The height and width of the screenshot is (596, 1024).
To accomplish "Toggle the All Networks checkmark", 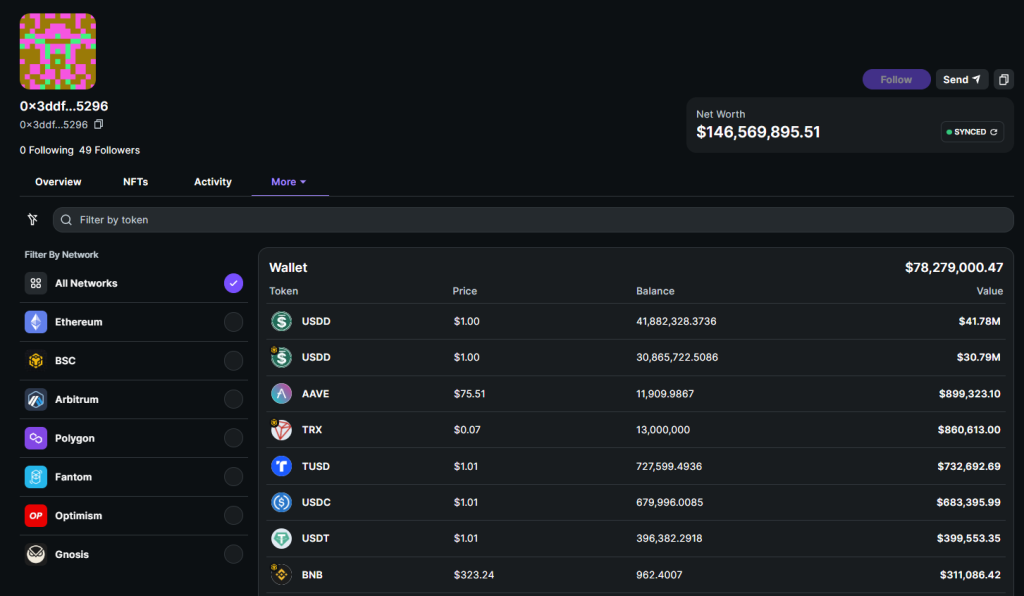I will pyautogui.click(x=233, y=283).
